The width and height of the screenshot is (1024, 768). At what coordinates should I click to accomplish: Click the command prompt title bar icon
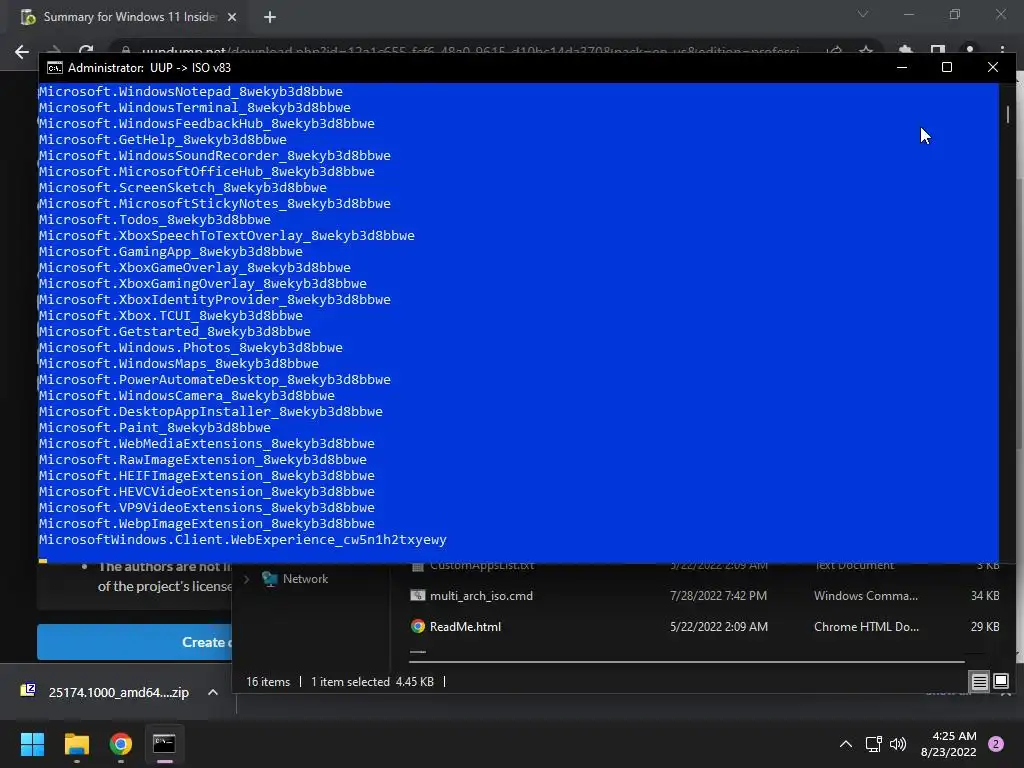55,68
